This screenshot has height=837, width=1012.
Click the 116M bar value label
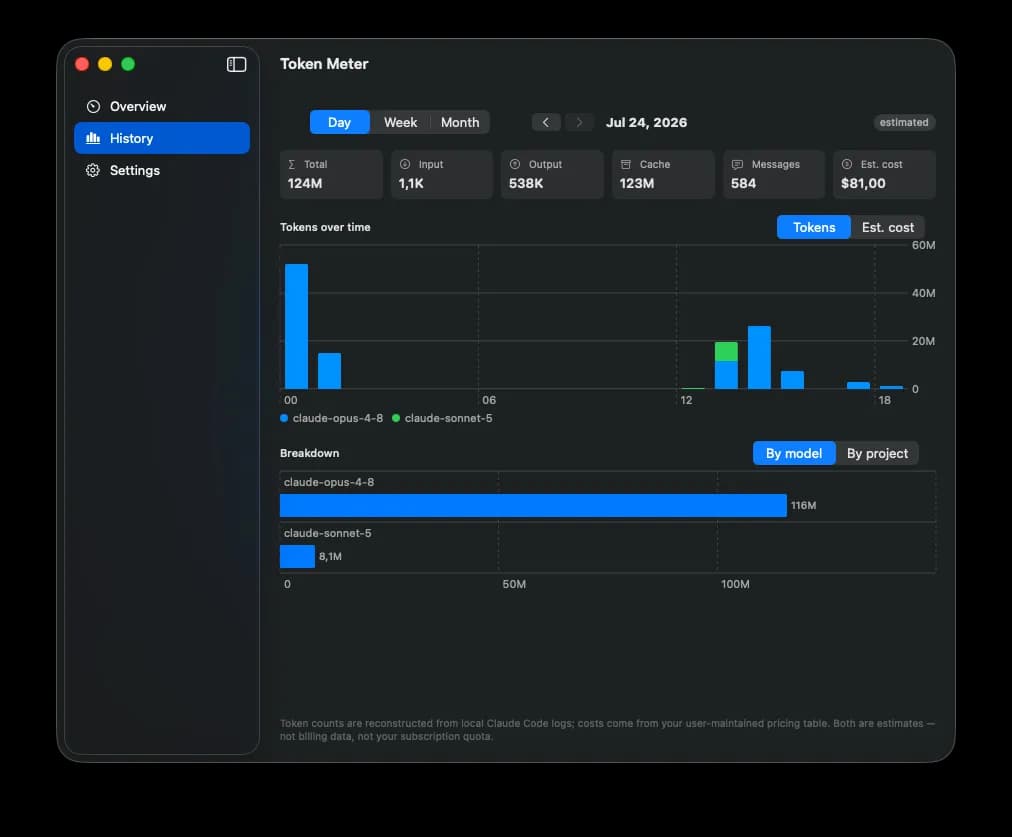coord(804,505)
